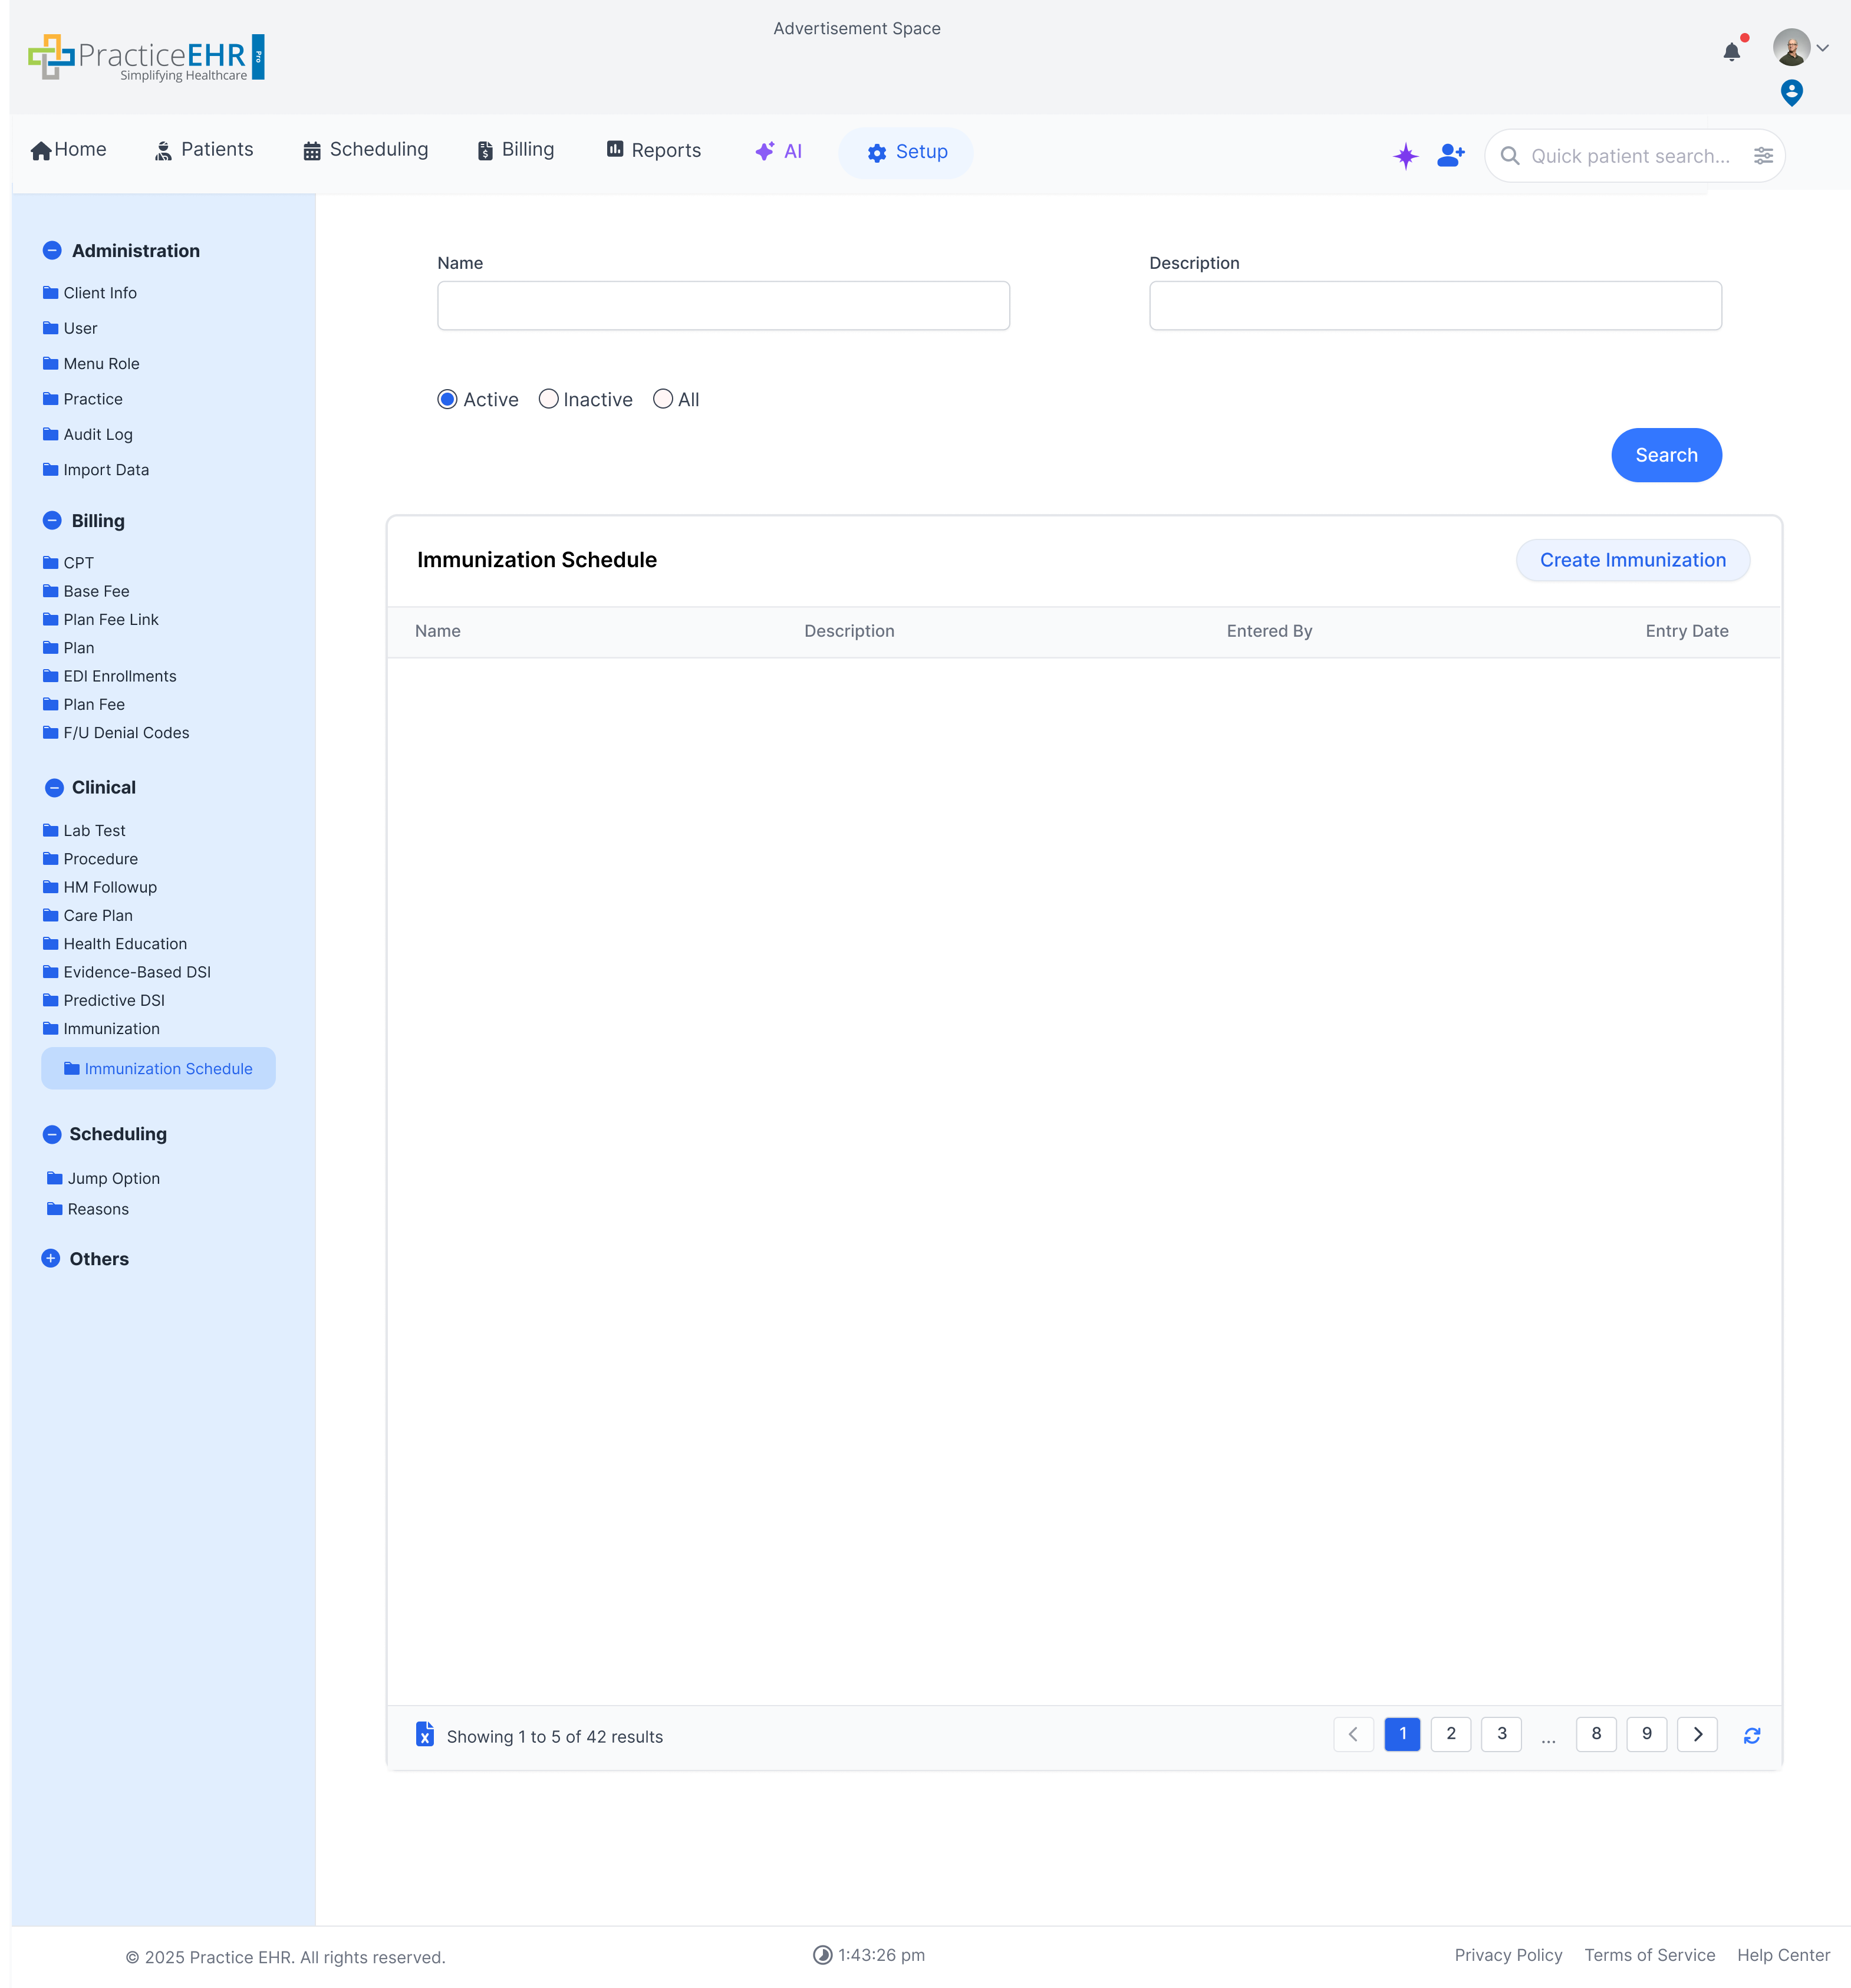
Task: Click the purple AI sparkle star icon
Action: click(x=1405, y=155)
